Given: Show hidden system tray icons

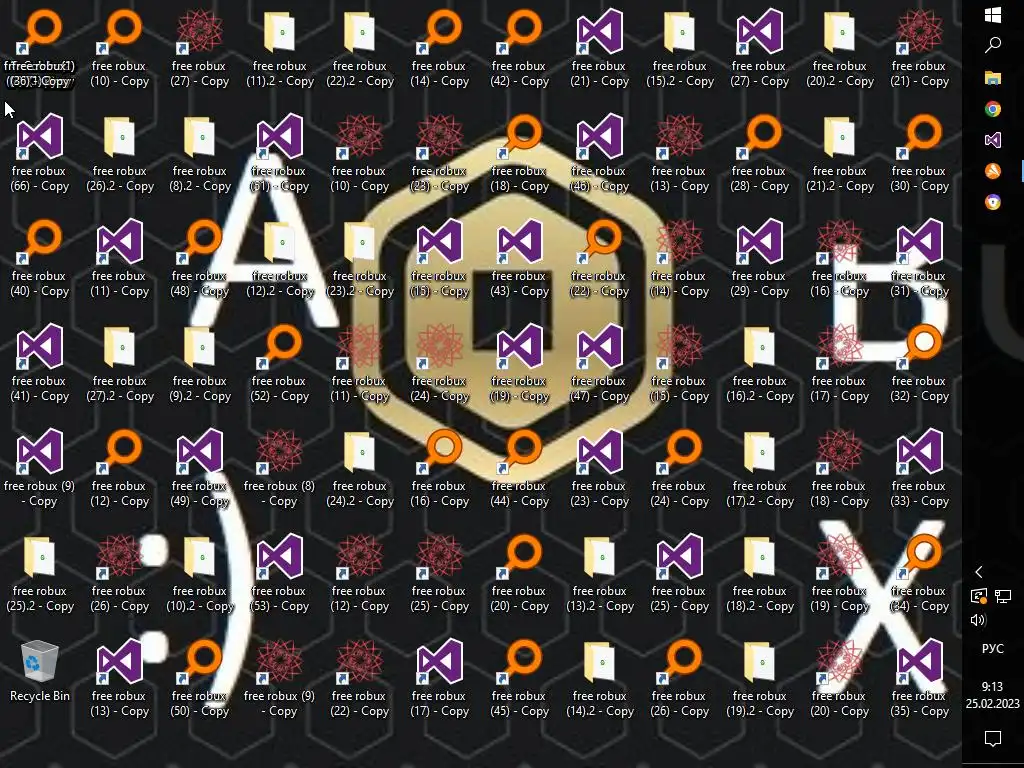Looking at the screenshot, I should point(978,572).
